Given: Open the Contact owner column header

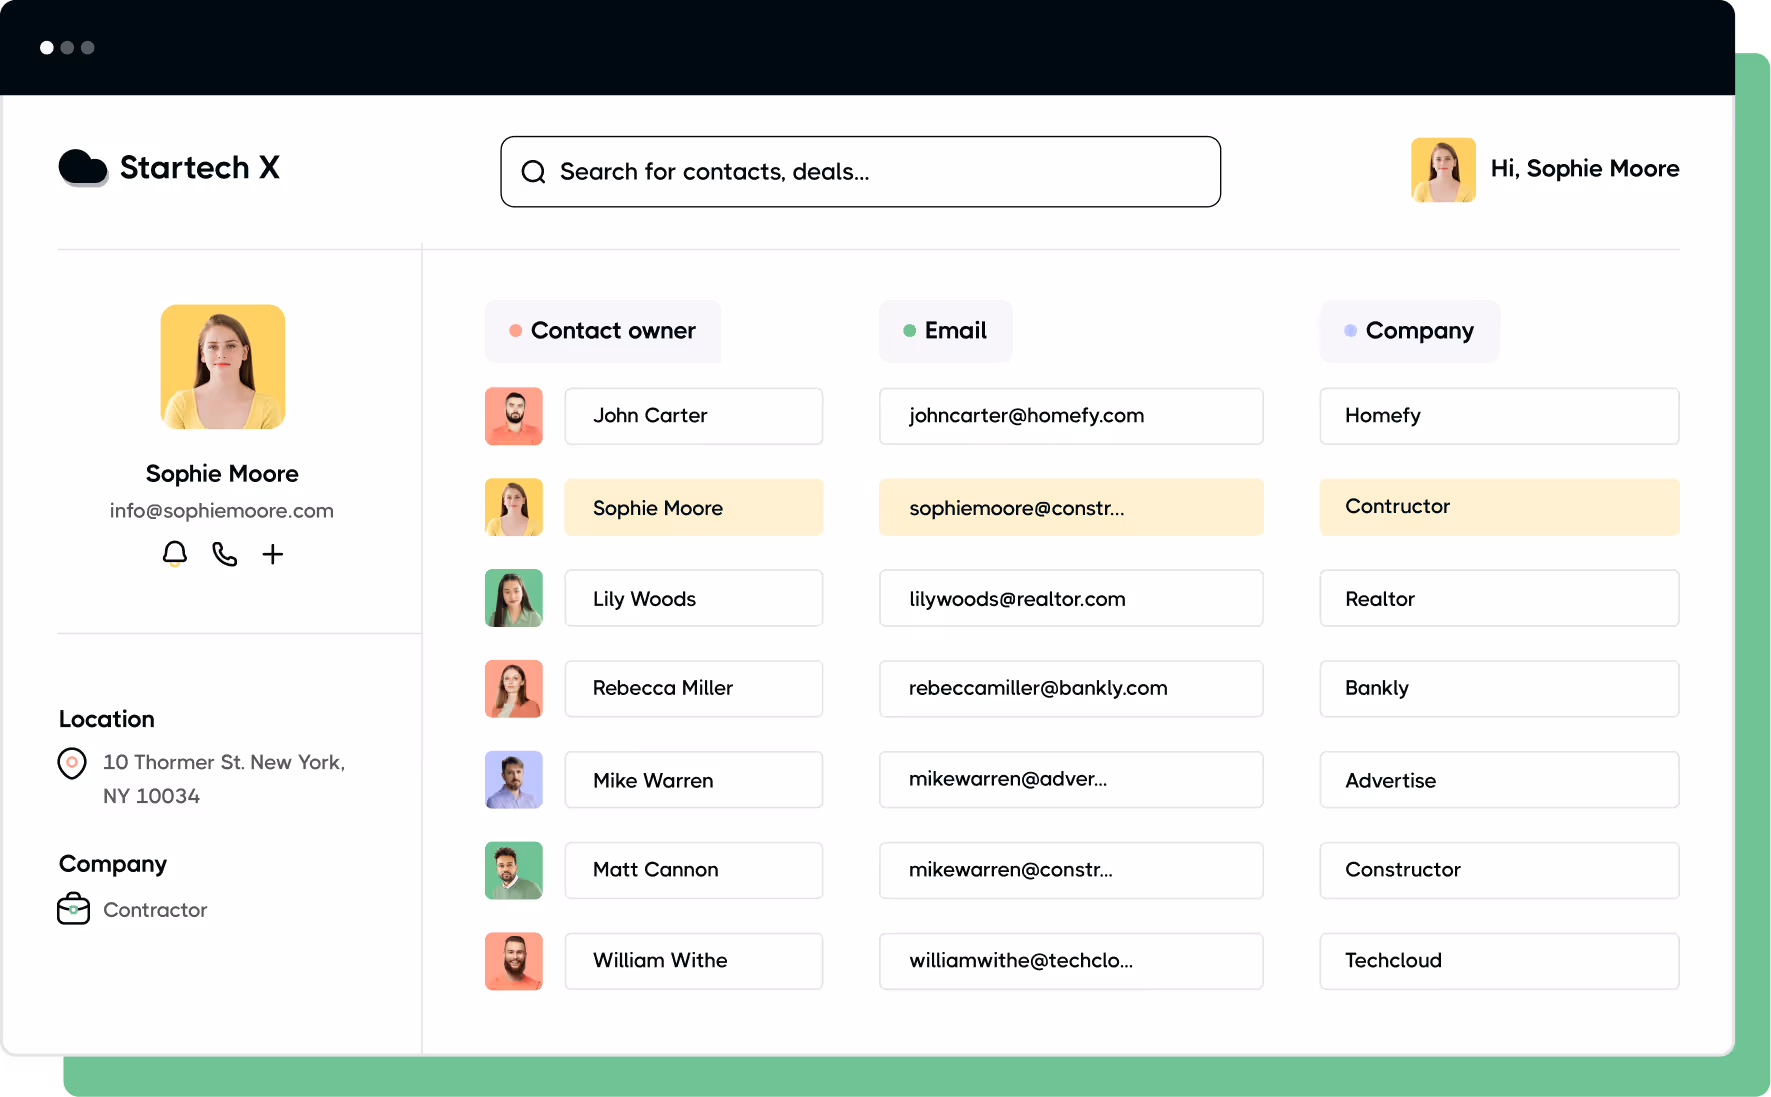Looking at the screenshot, I should point(602,331).
